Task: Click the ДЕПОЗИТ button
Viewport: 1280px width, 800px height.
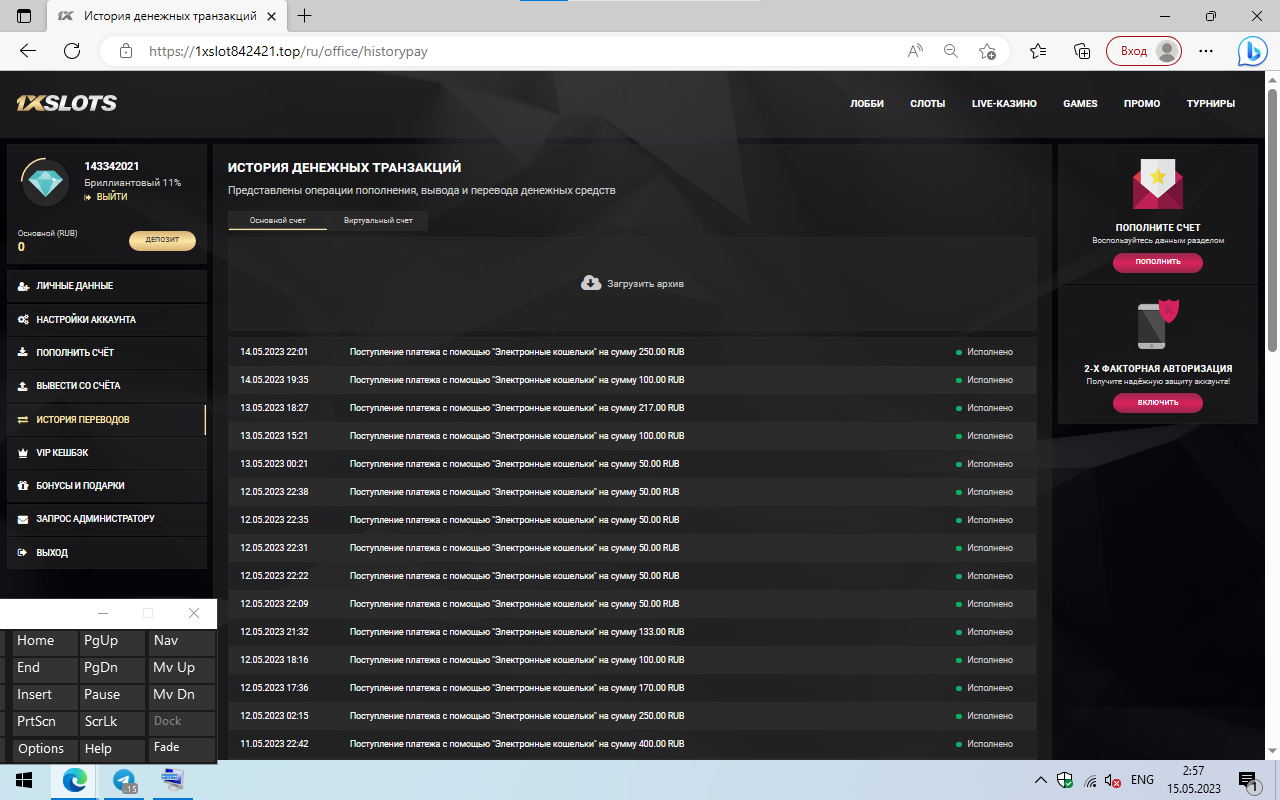Action: (x=162, y=240)
